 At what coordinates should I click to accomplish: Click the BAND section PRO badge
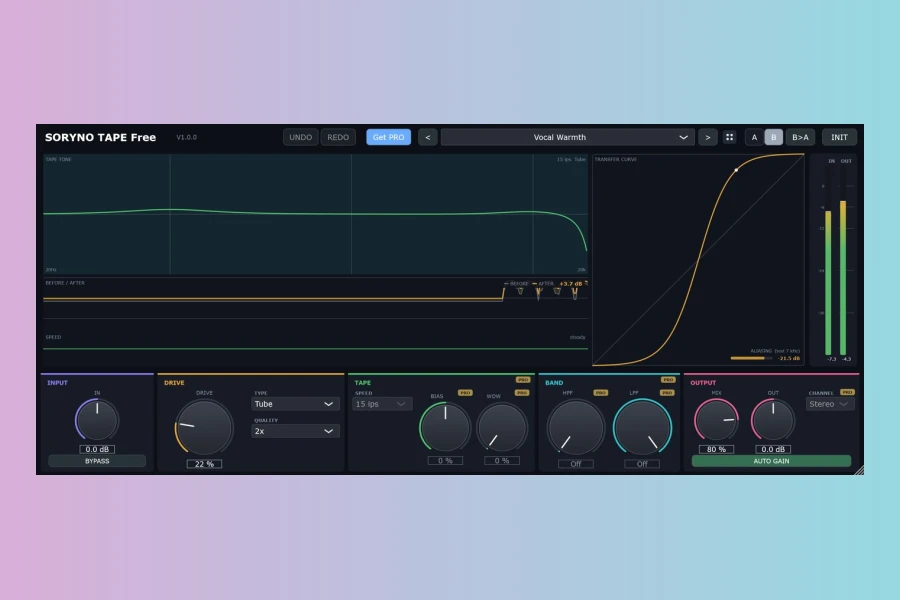[x=668, y=380]
